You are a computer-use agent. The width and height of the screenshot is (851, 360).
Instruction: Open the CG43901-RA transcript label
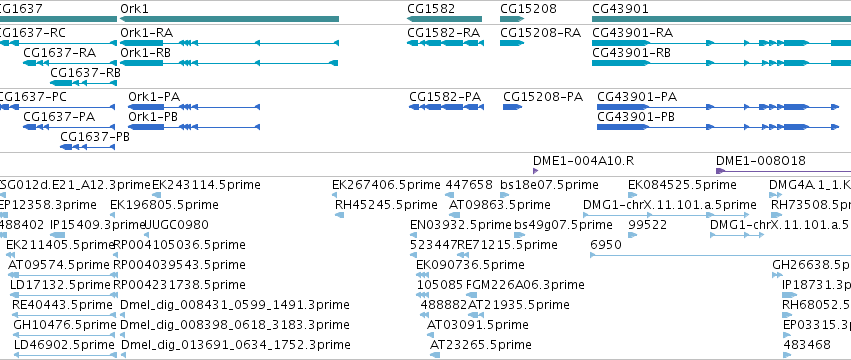coord(632,33)
